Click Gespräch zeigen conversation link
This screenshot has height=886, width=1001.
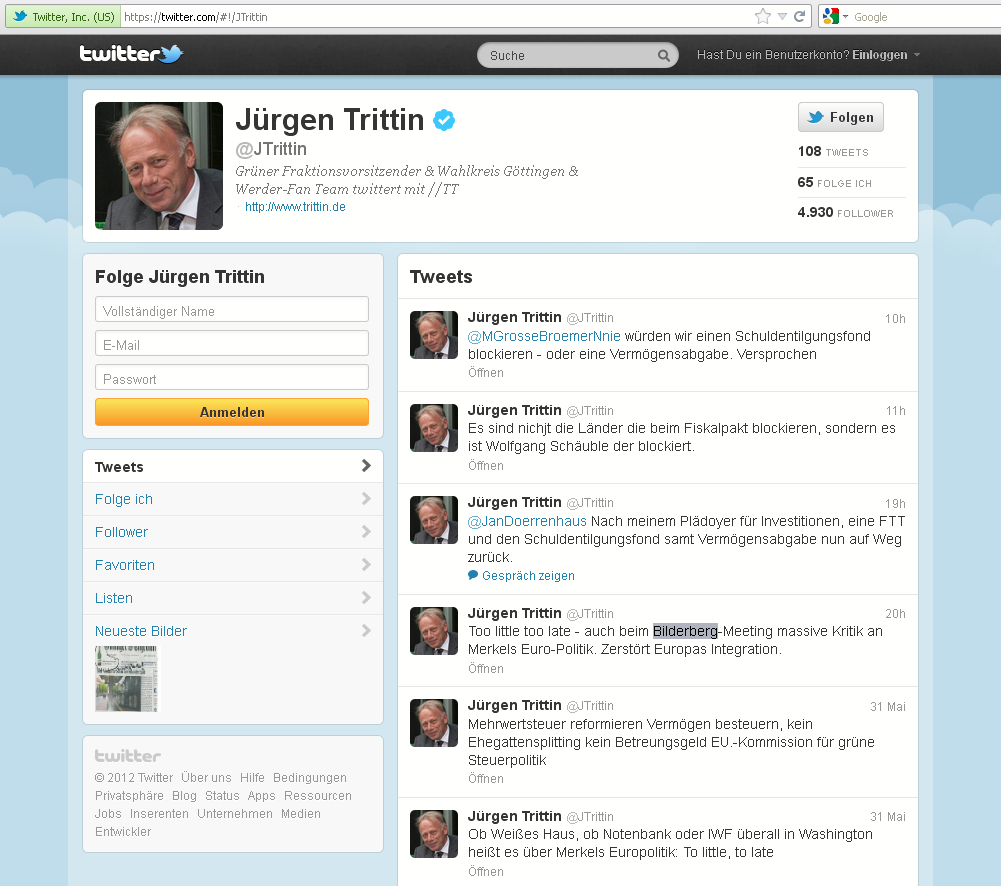[528, 576]
